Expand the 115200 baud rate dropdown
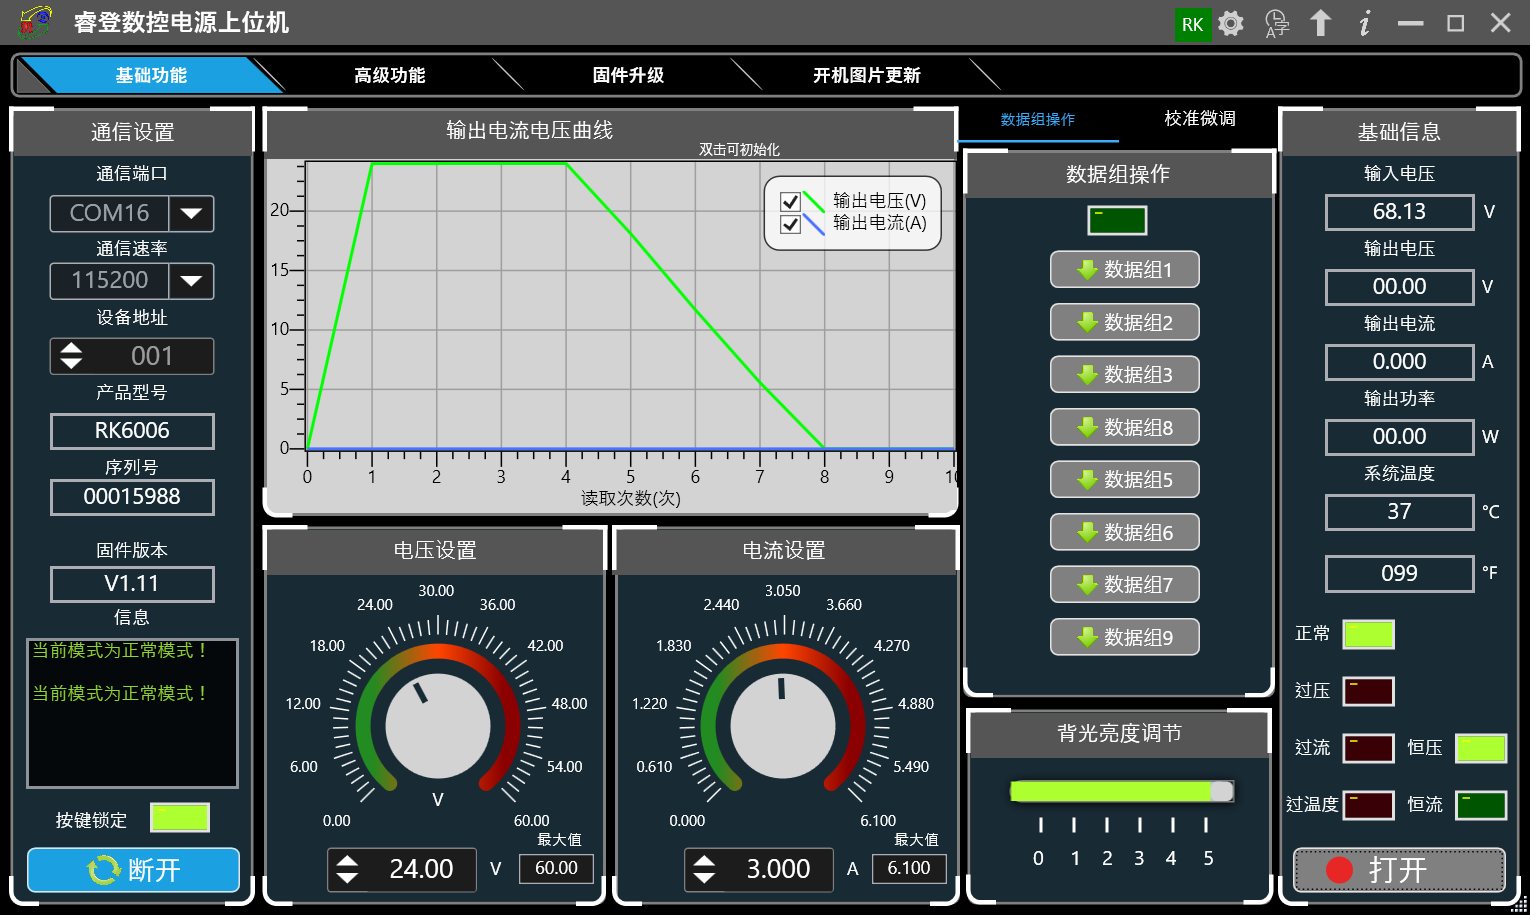The image size is (1530, 915). point(191,281)
